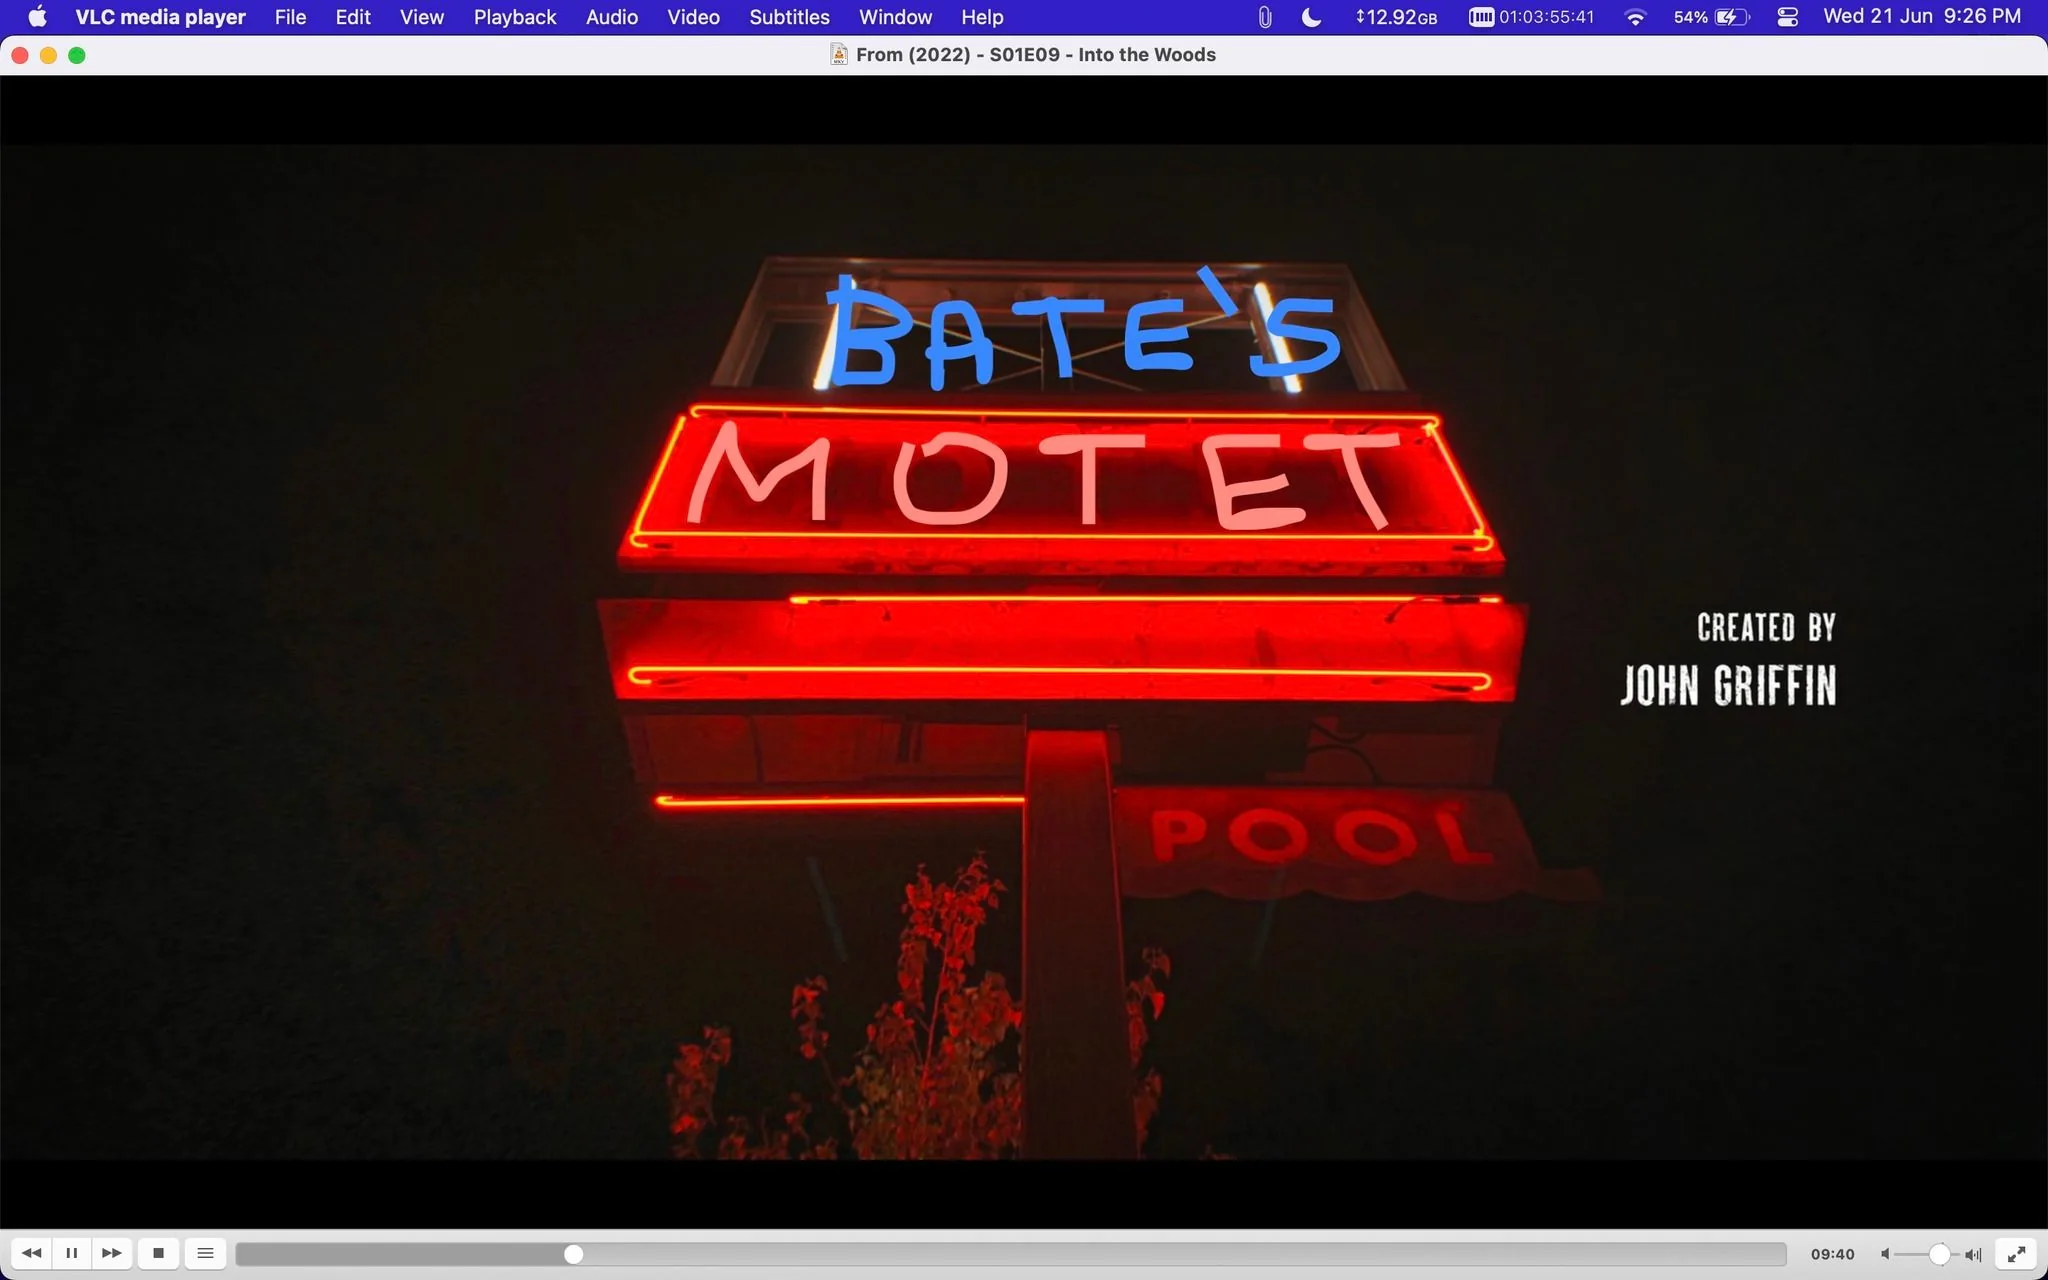Expand the VLC media player app menu

click(160, 17)
